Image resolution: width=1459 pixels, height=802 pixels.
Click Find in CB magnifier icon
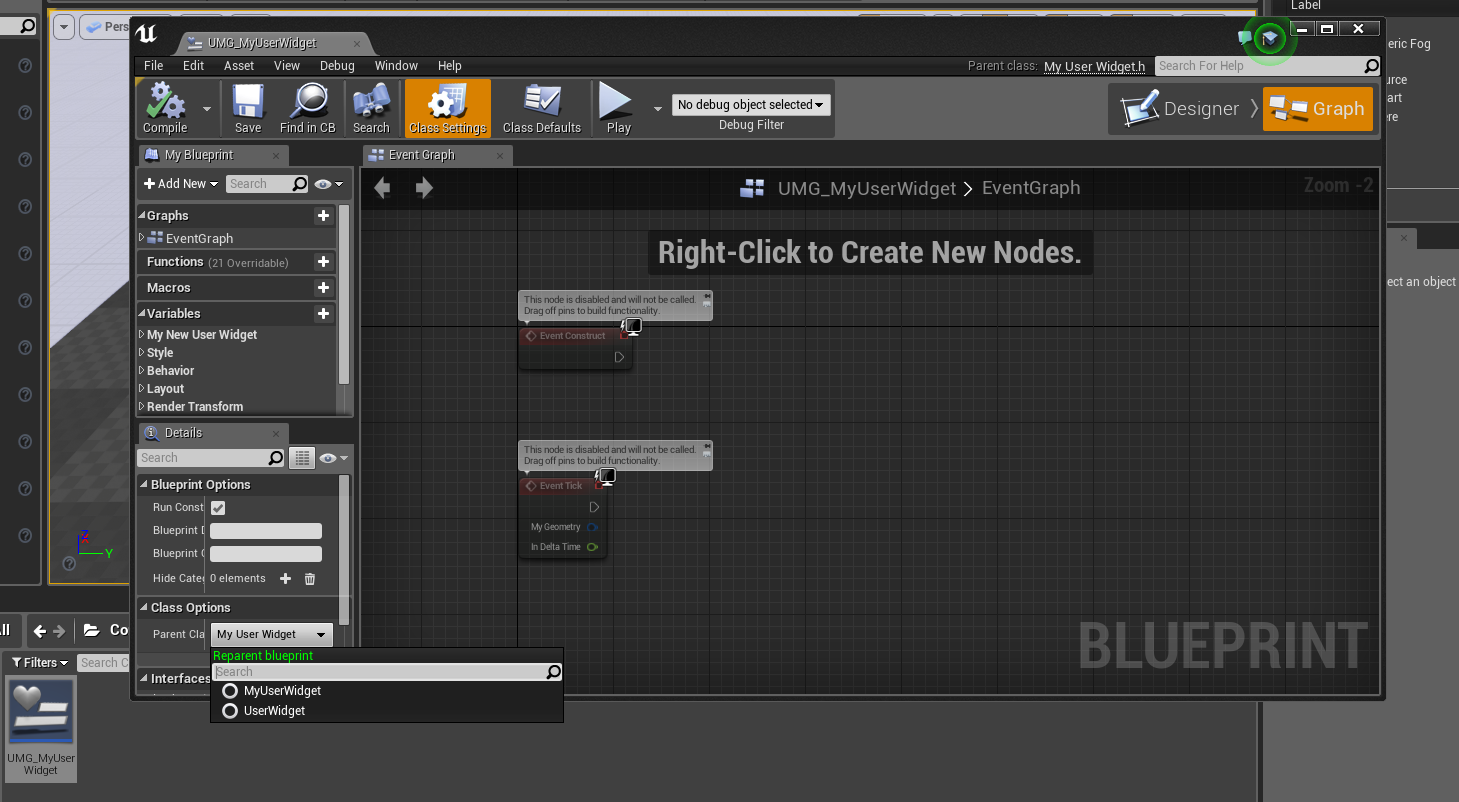pyautogui.click(x=307, y=108)
